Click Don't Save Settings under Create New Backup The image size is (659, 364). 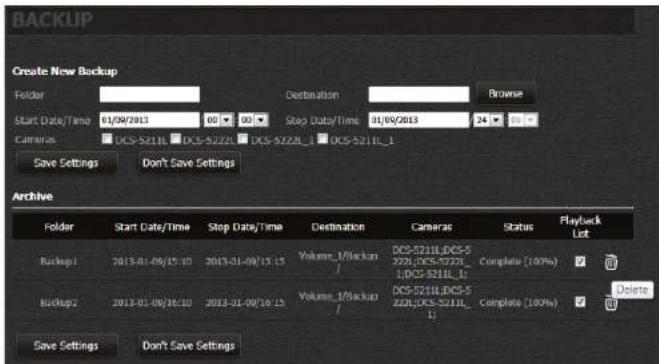(189, 163)
